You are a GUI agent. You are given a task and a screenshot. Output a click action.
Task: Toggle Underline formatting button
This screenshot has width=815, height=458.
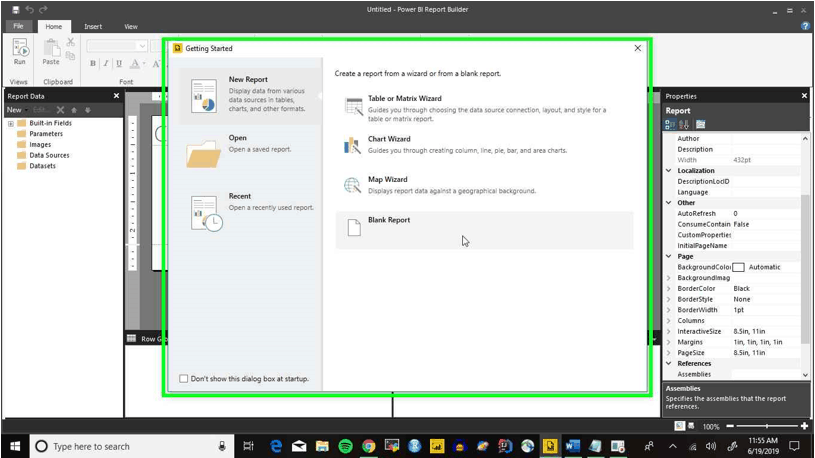point(119,63)
